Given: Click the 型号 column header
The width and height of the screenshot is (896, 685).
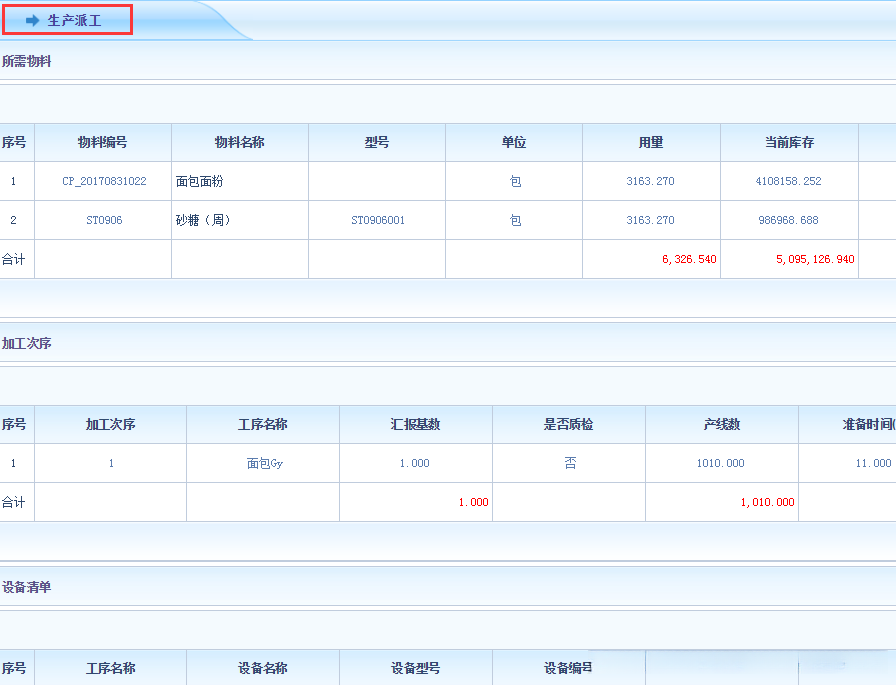Looking at the screenshot, I should click(377, 142).
